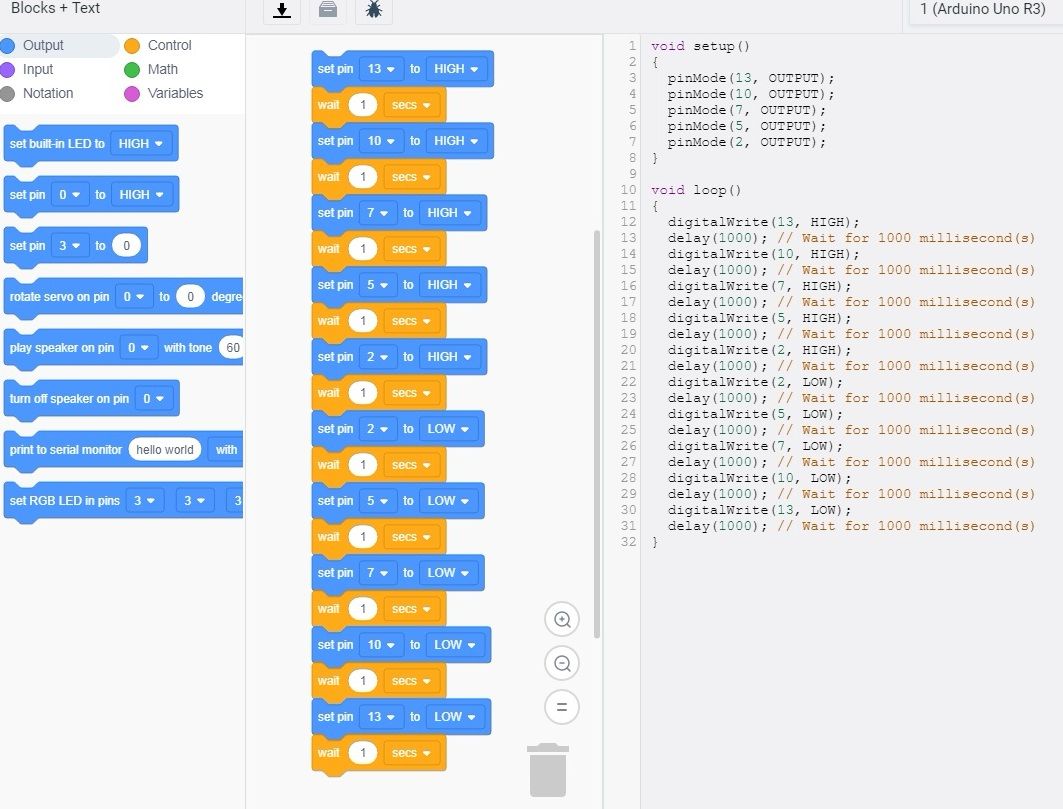Open the libraries icon in toolbar
This screenshot has width=1063, height=809.
(x=327, y=11)
